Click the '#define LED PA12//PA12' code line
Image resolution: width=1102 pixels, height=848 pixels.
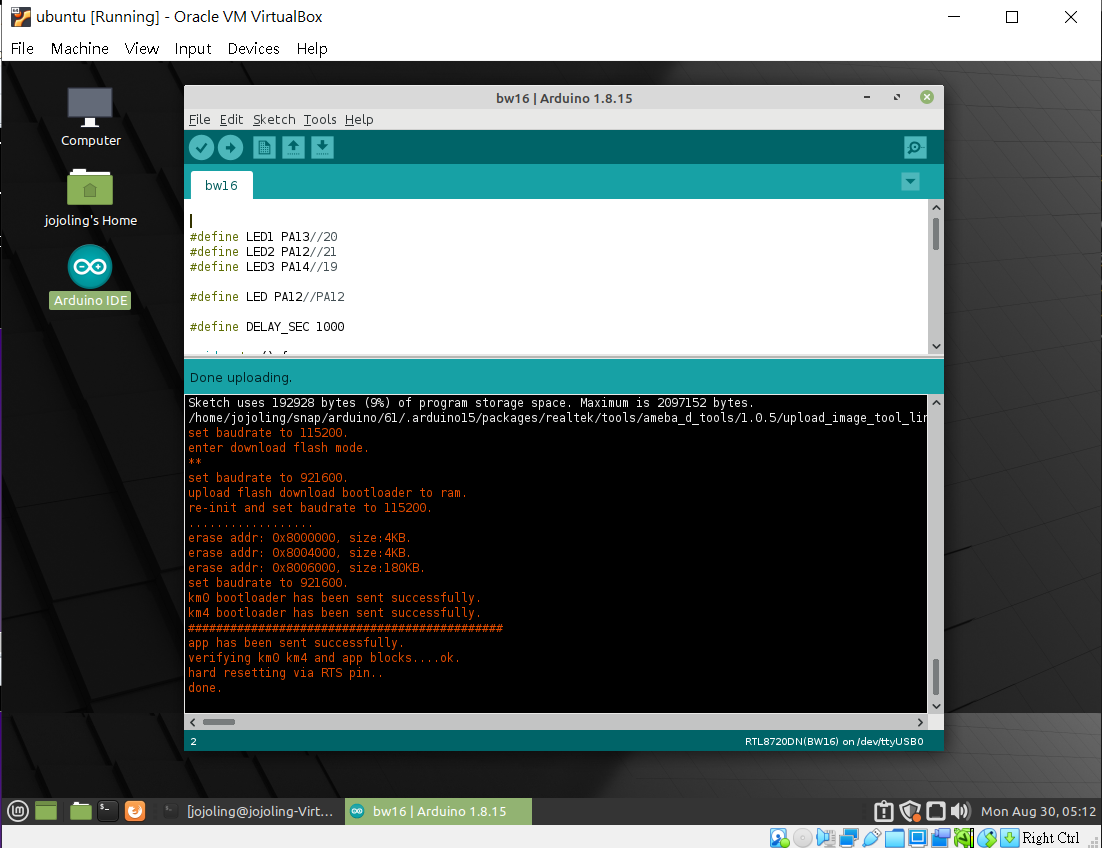[x=267, y=296]
